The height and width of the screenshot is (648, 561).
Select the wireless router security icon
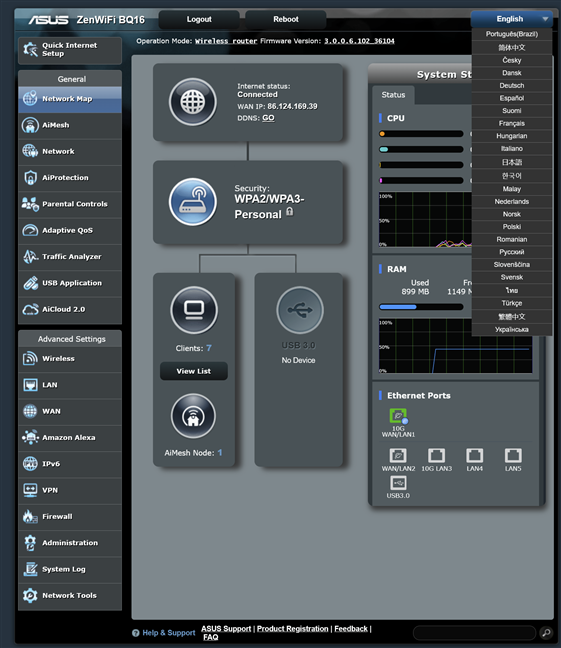click(193, 202)
